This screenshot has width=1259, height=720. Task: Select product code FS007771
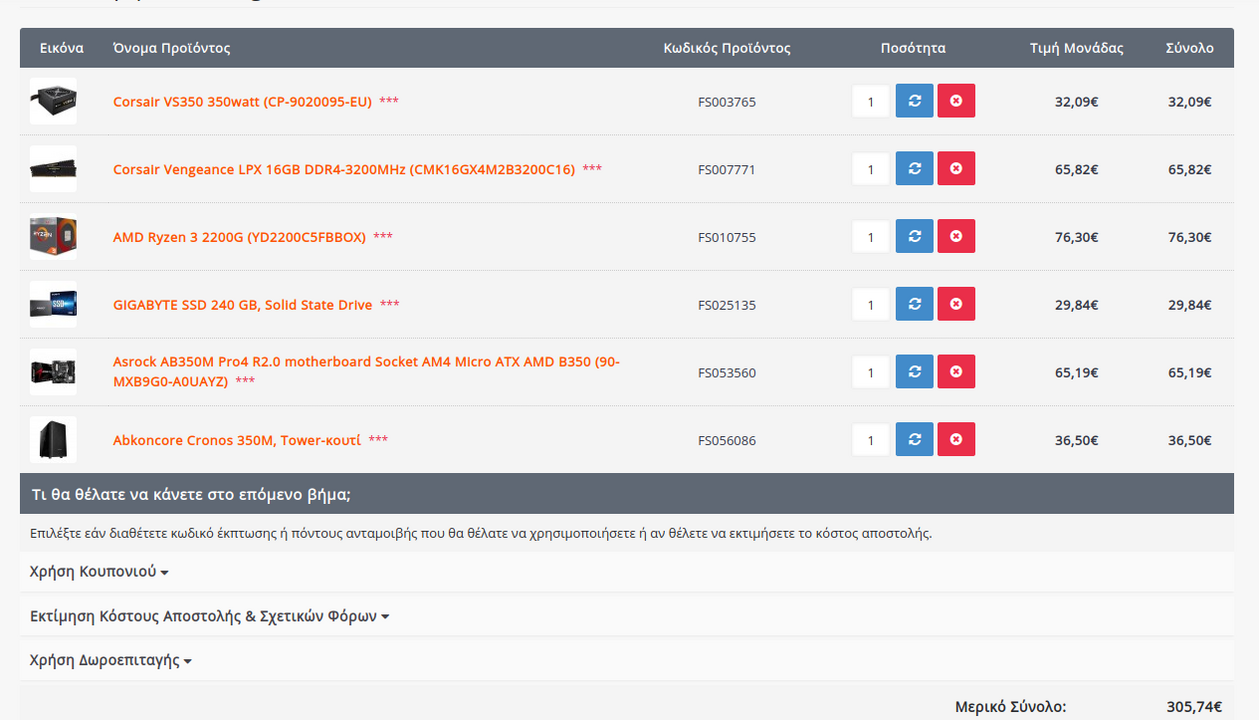[727, 170]
